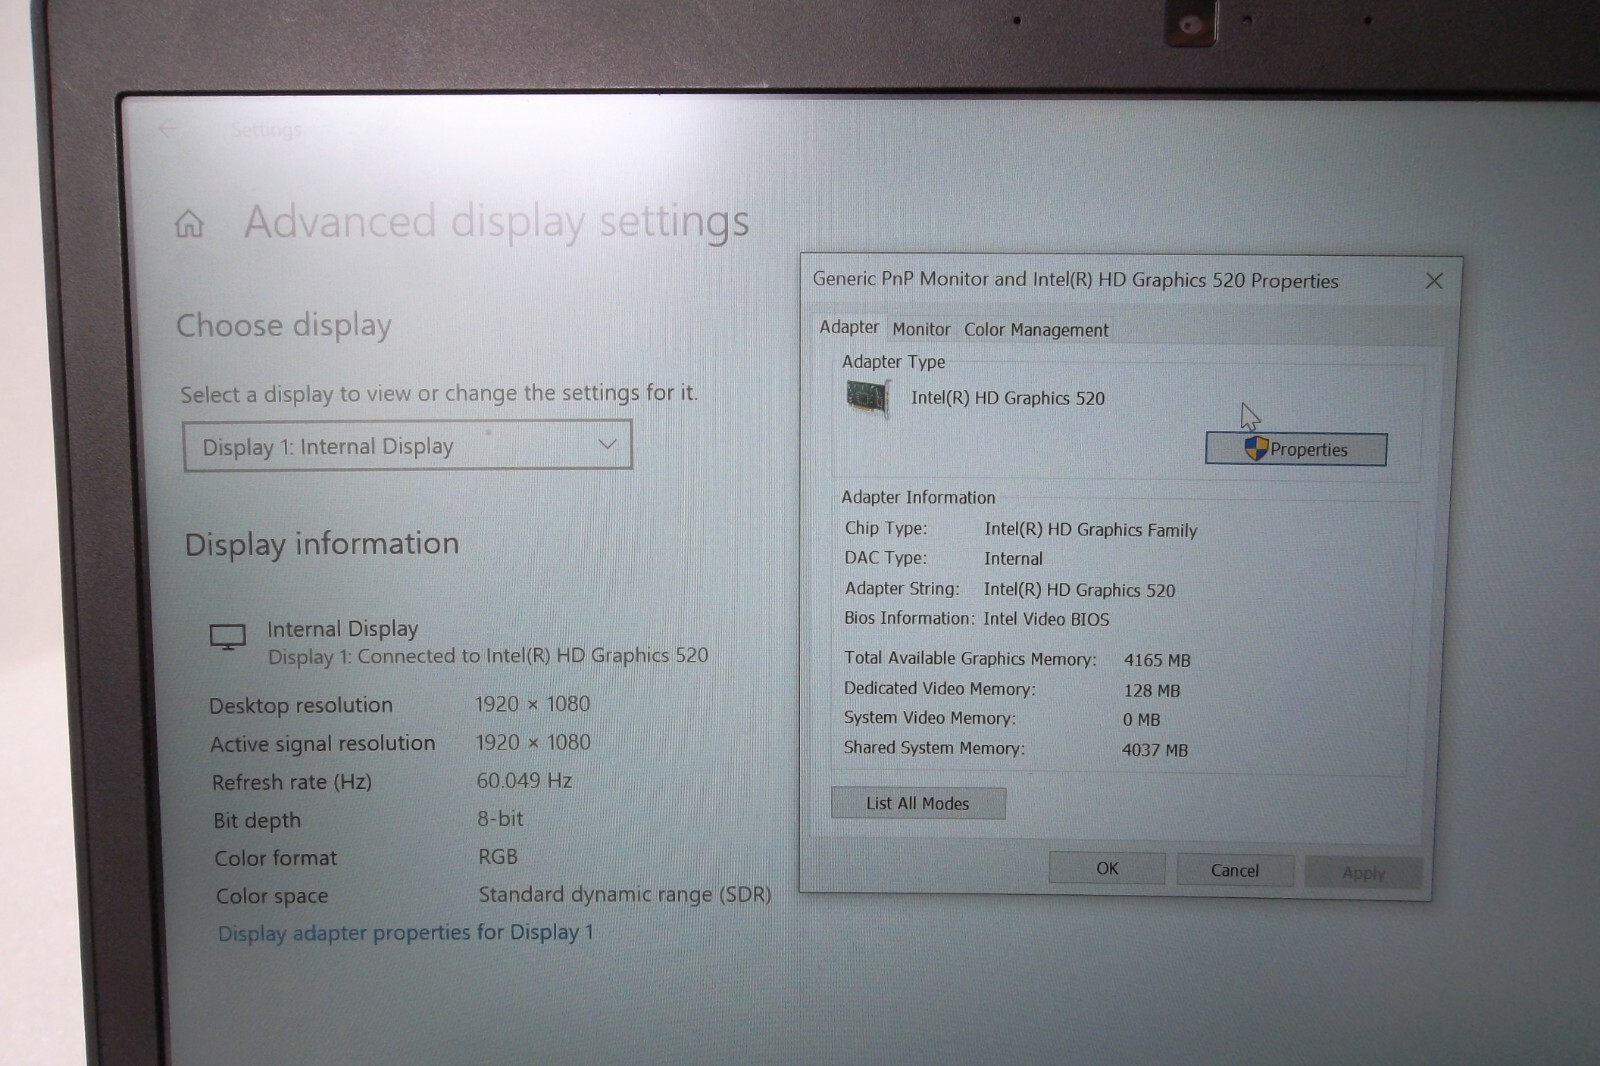Open the Display 1: Internal Display dropdown

tap(407, 446)
